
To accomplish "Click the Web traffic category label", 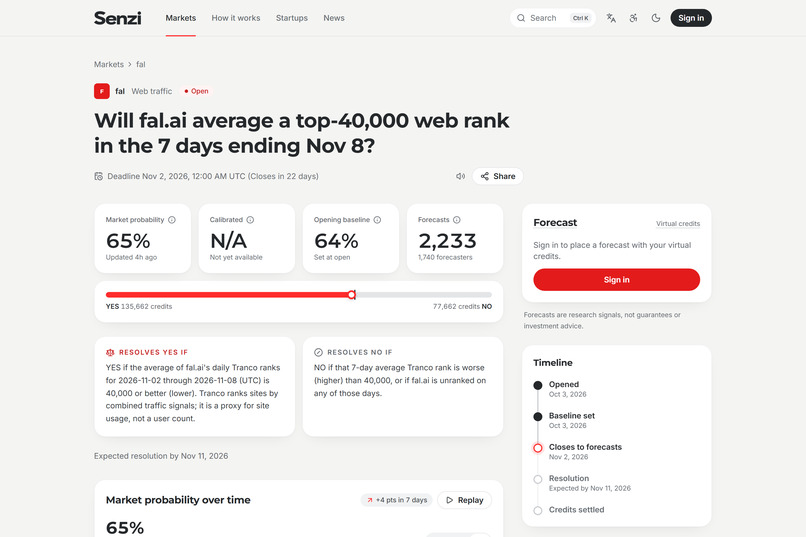I will [152, 91].
